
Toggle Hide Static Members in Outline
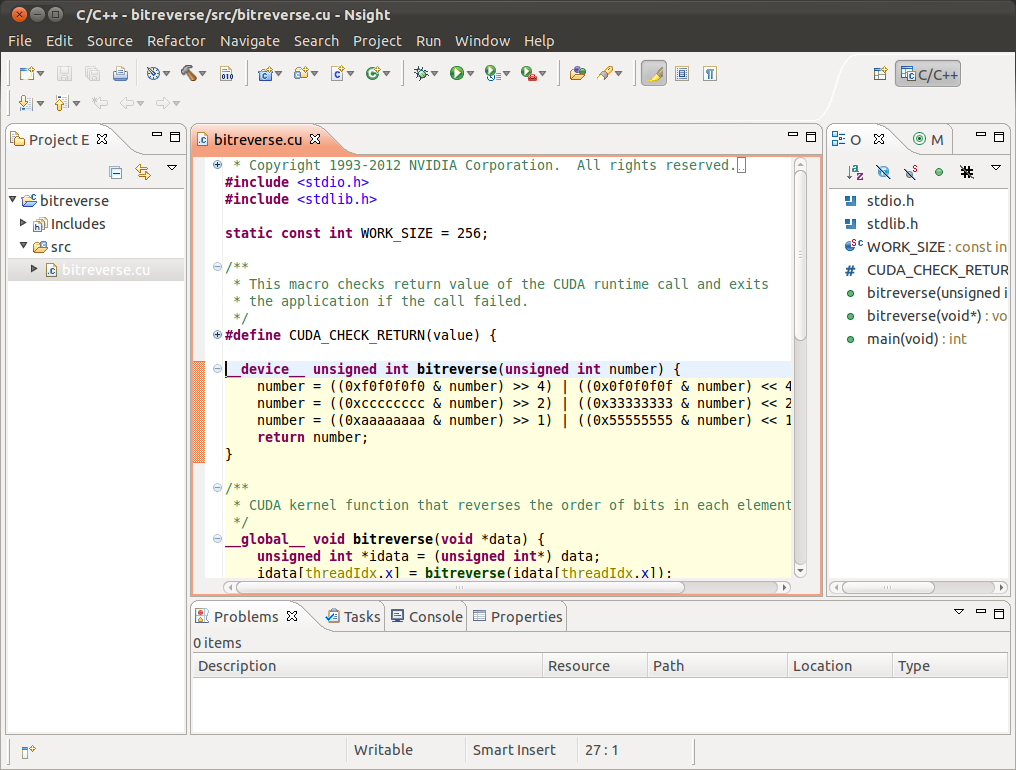click(910, 172)
